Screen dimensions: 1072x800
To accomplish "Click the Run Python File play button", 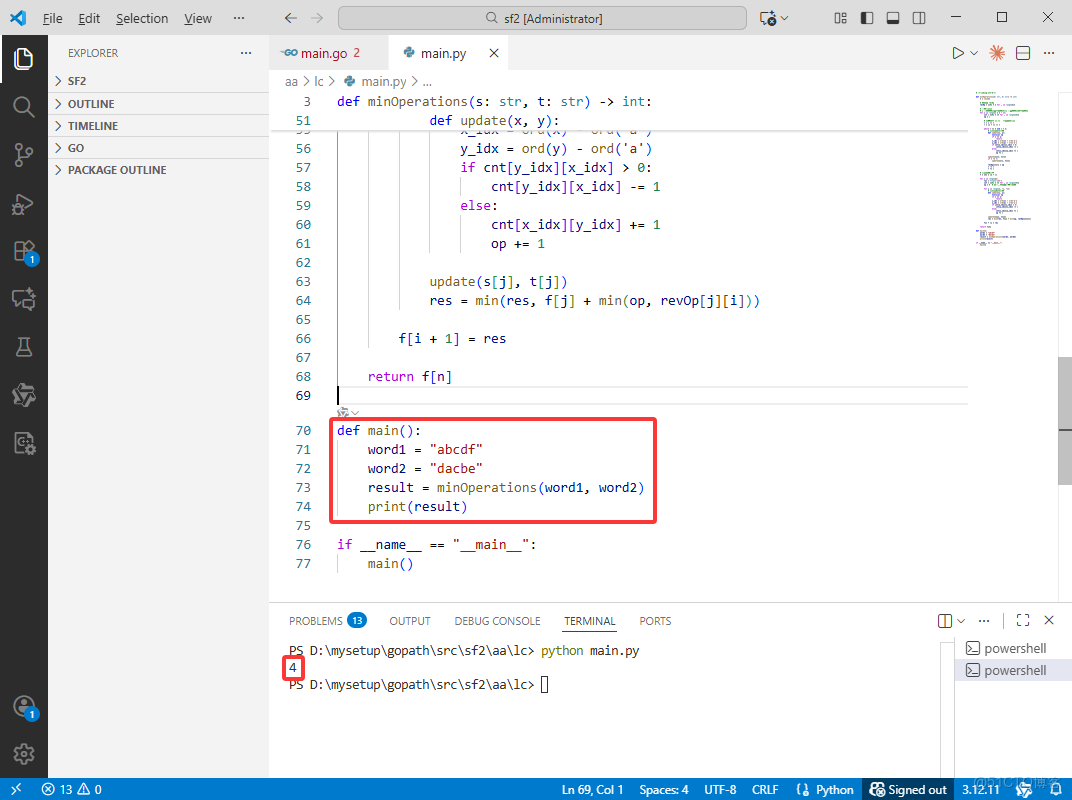I will (x=957, y=53).
